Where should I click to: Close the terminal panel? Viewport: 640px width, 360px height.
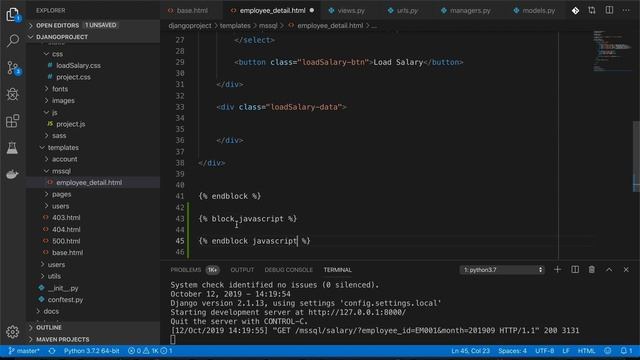(626, 269)
